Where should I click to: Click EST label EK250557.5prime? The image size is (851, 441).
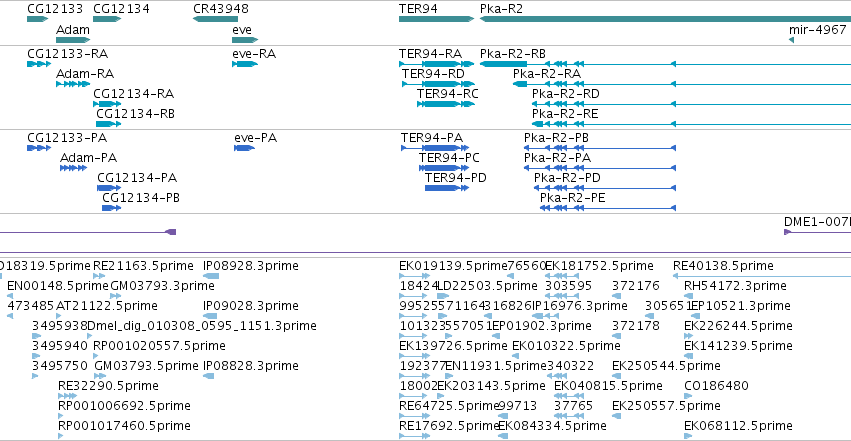coord(666,406)
